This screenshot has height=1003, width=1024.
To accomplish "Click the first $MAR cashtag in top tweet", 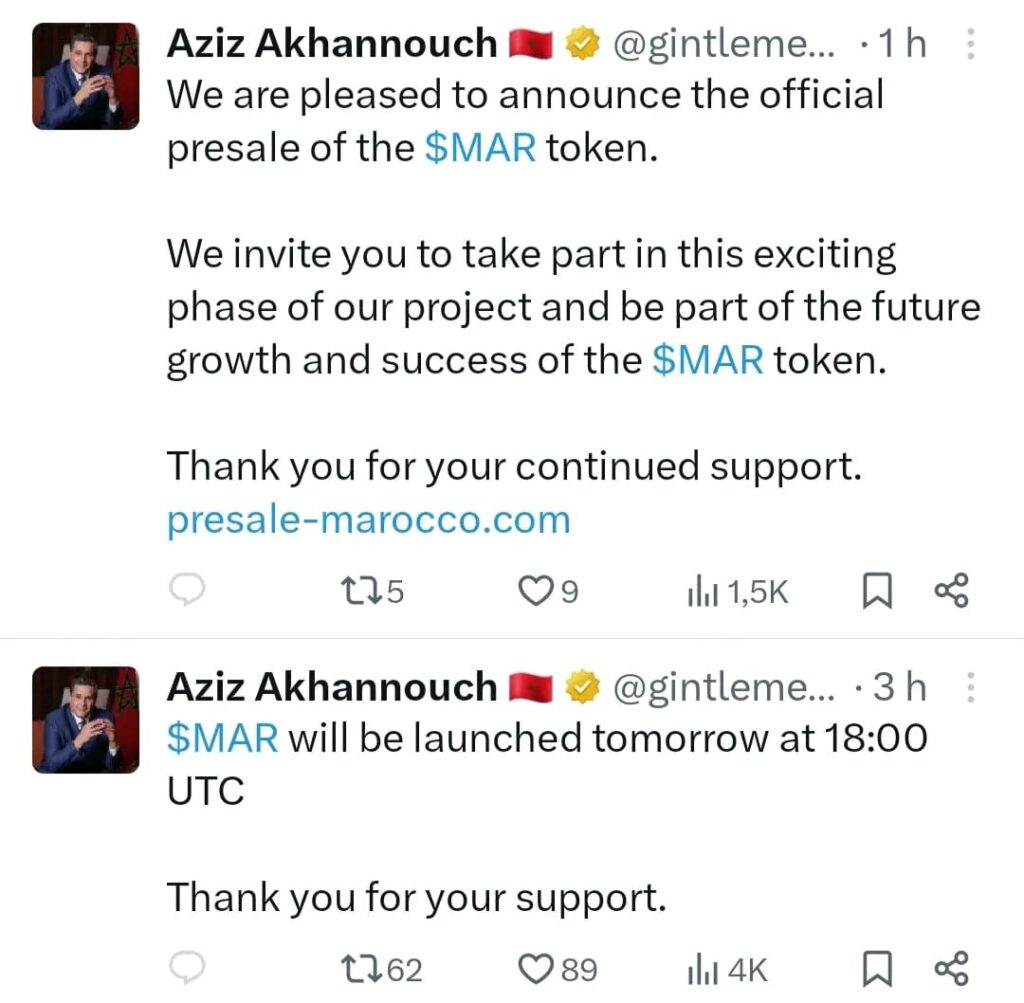I will [x=480, y=148].
